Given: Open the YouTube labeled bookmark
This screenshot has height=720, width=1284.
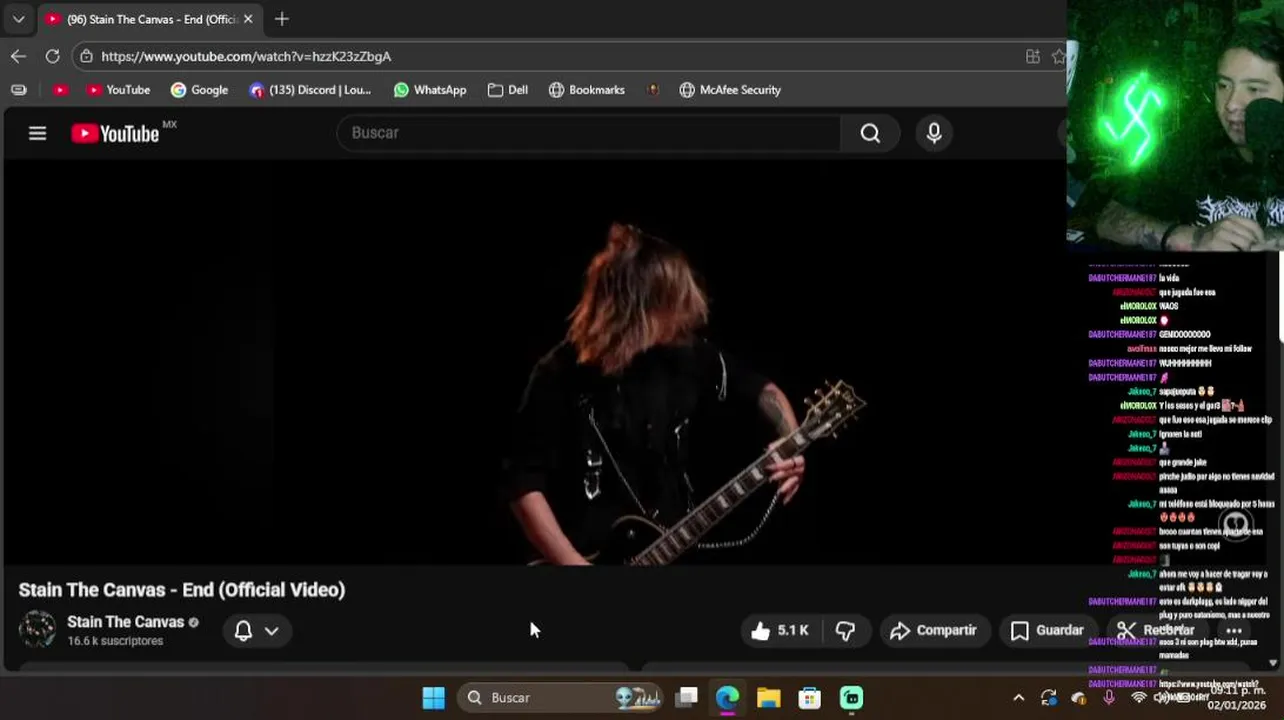Looking at the screenshot, I should coord(118,90).
